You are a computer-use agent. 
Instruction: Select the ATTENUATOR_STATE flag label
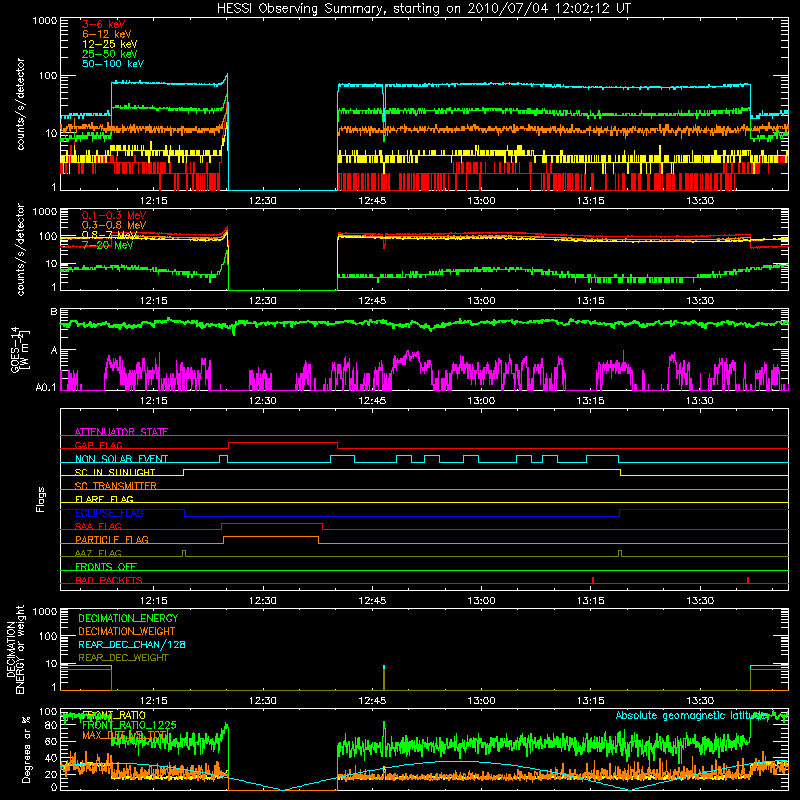[121, 432]
